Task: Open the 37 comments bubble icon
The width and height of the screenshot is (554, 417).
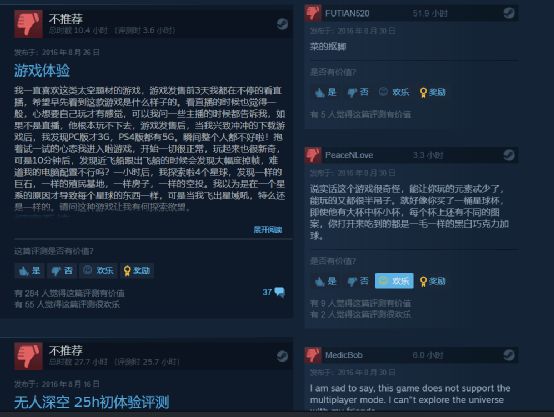Action: [279, 292]
